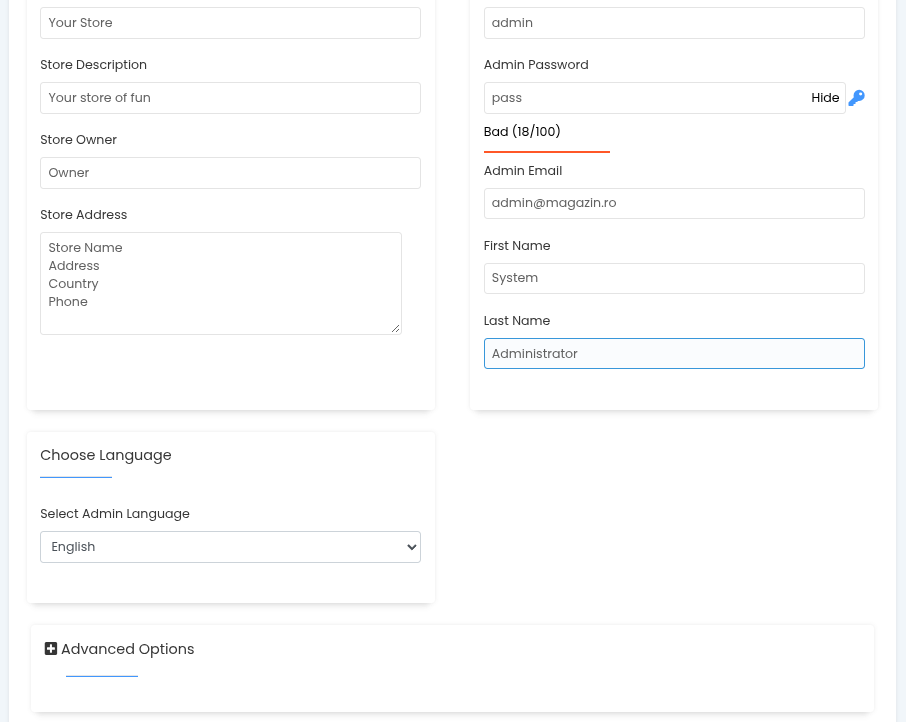Screen dimensions: 906x722
Task: Click the password strength indicator bar
Action: pos(547,152)
